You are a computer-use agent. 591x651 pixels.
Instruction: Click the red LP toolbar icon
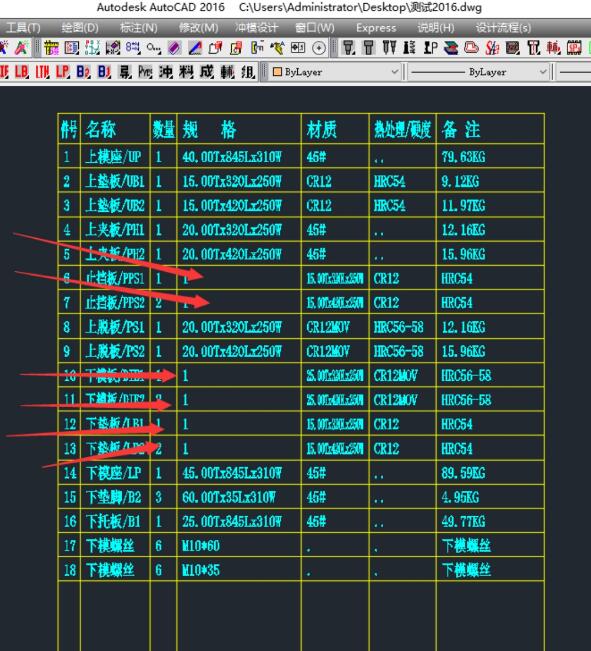coord(62,72)
